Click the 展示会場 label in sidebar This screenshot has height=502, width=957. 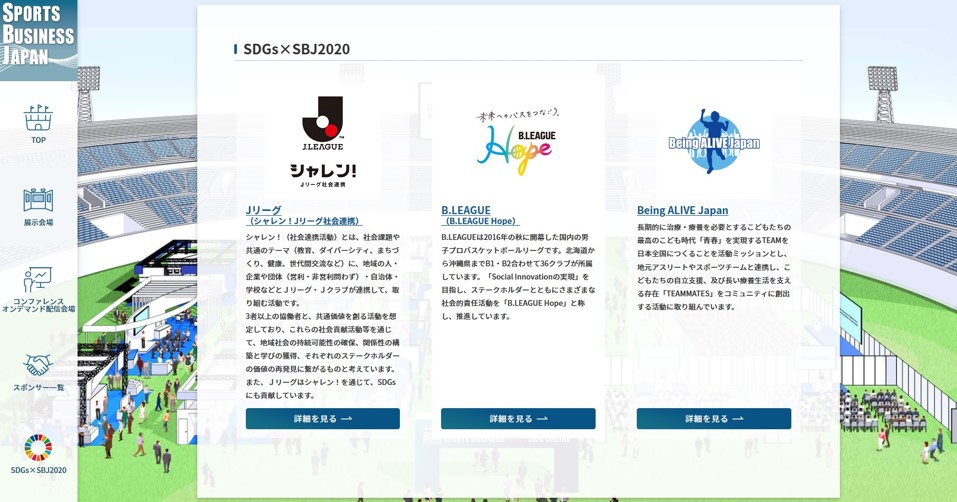pyautogui.click(x=38, y=222)
